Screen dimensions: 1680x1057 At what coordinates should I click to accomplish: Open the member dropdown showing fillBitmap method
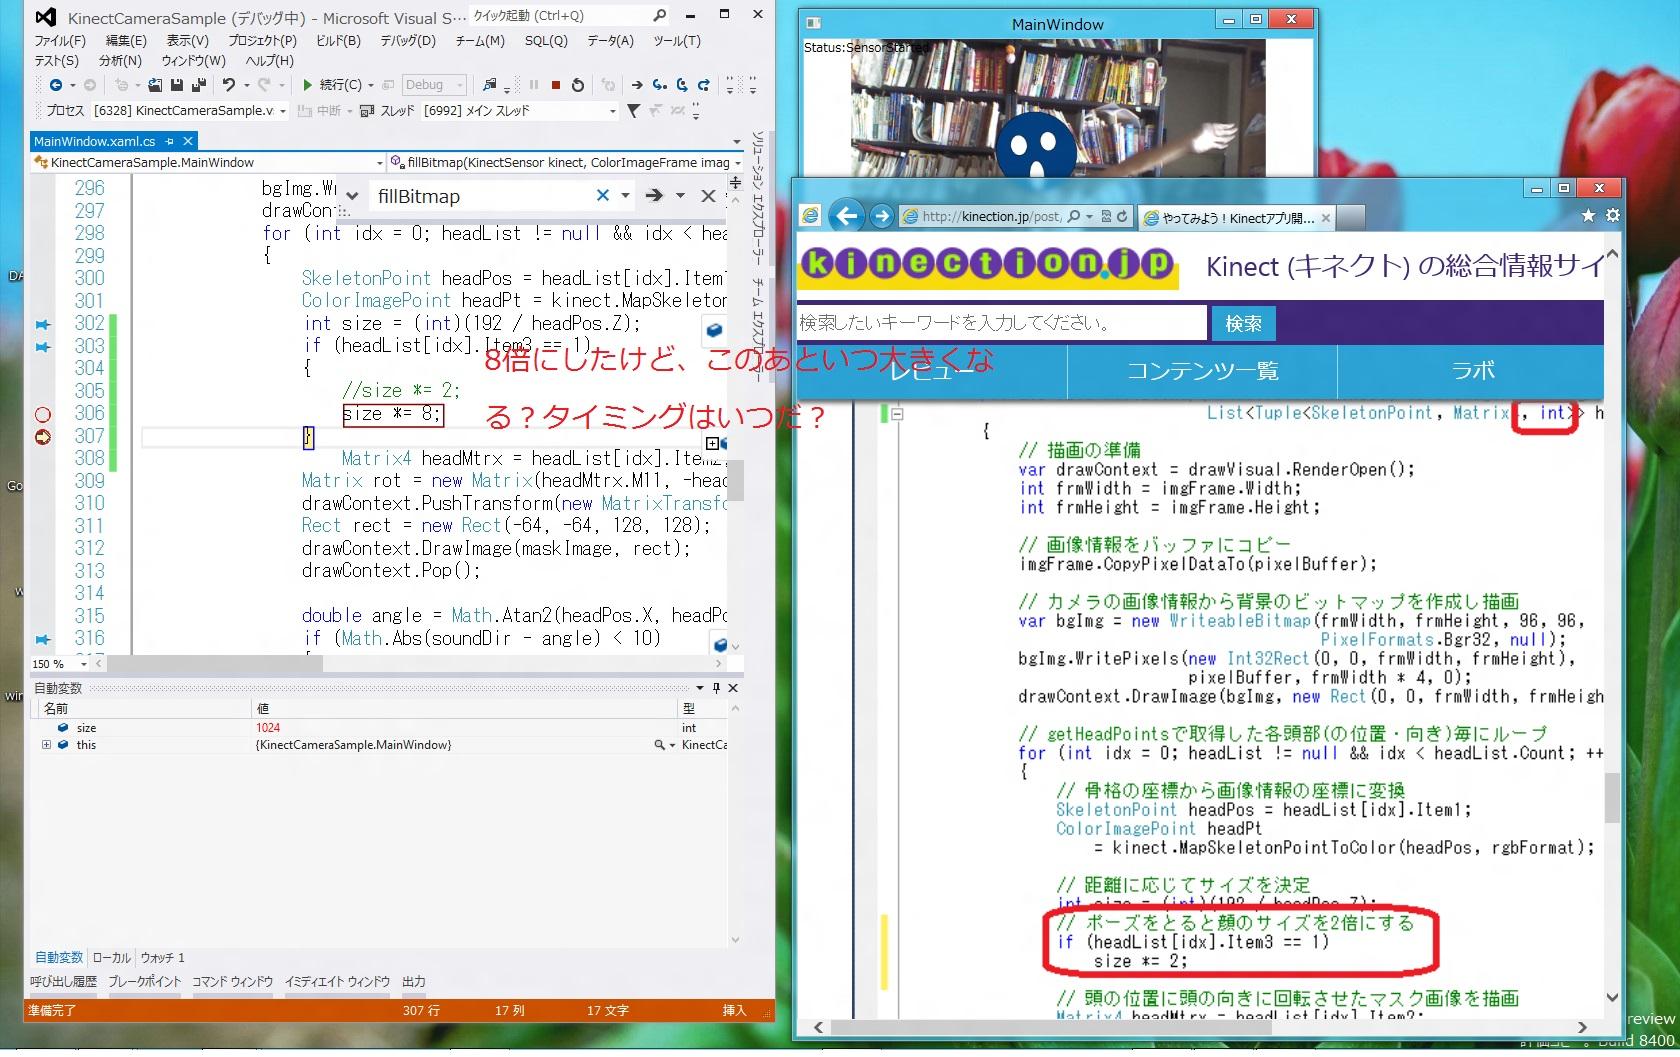(x=566, y=163)
